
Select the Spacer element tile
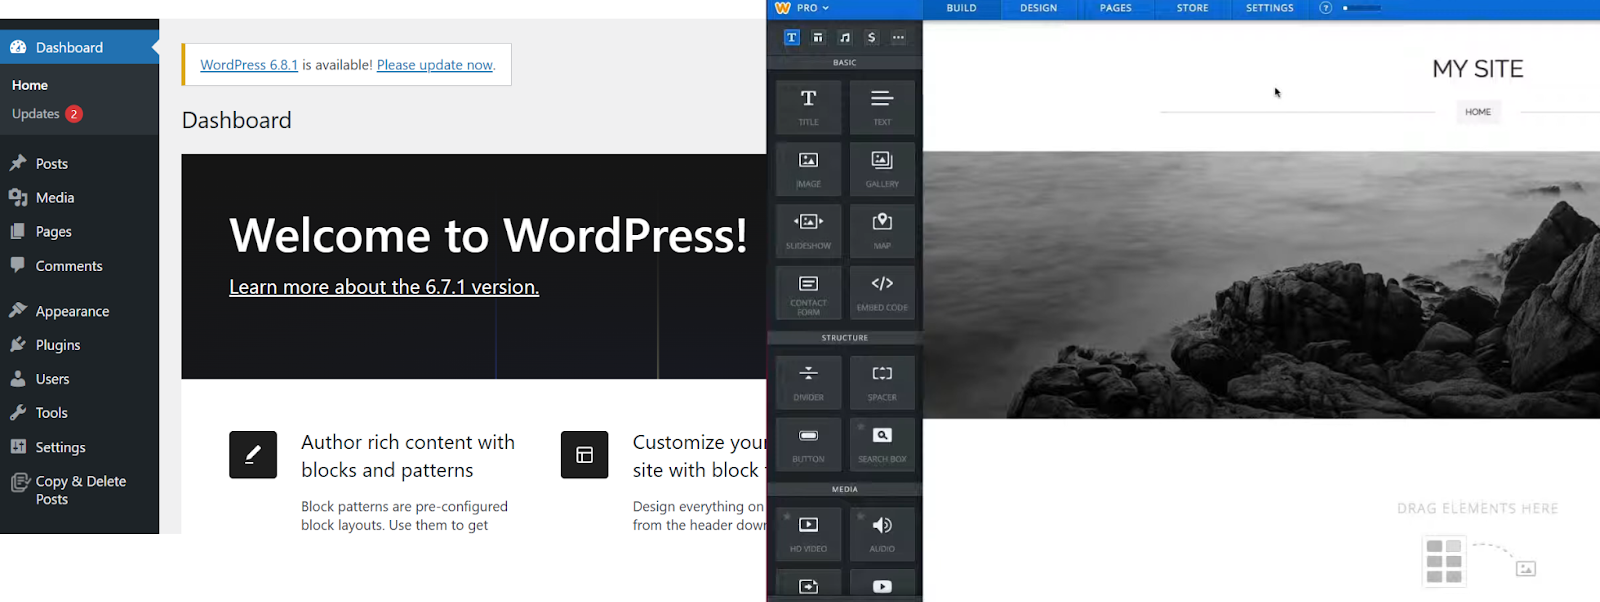point(882,383)
